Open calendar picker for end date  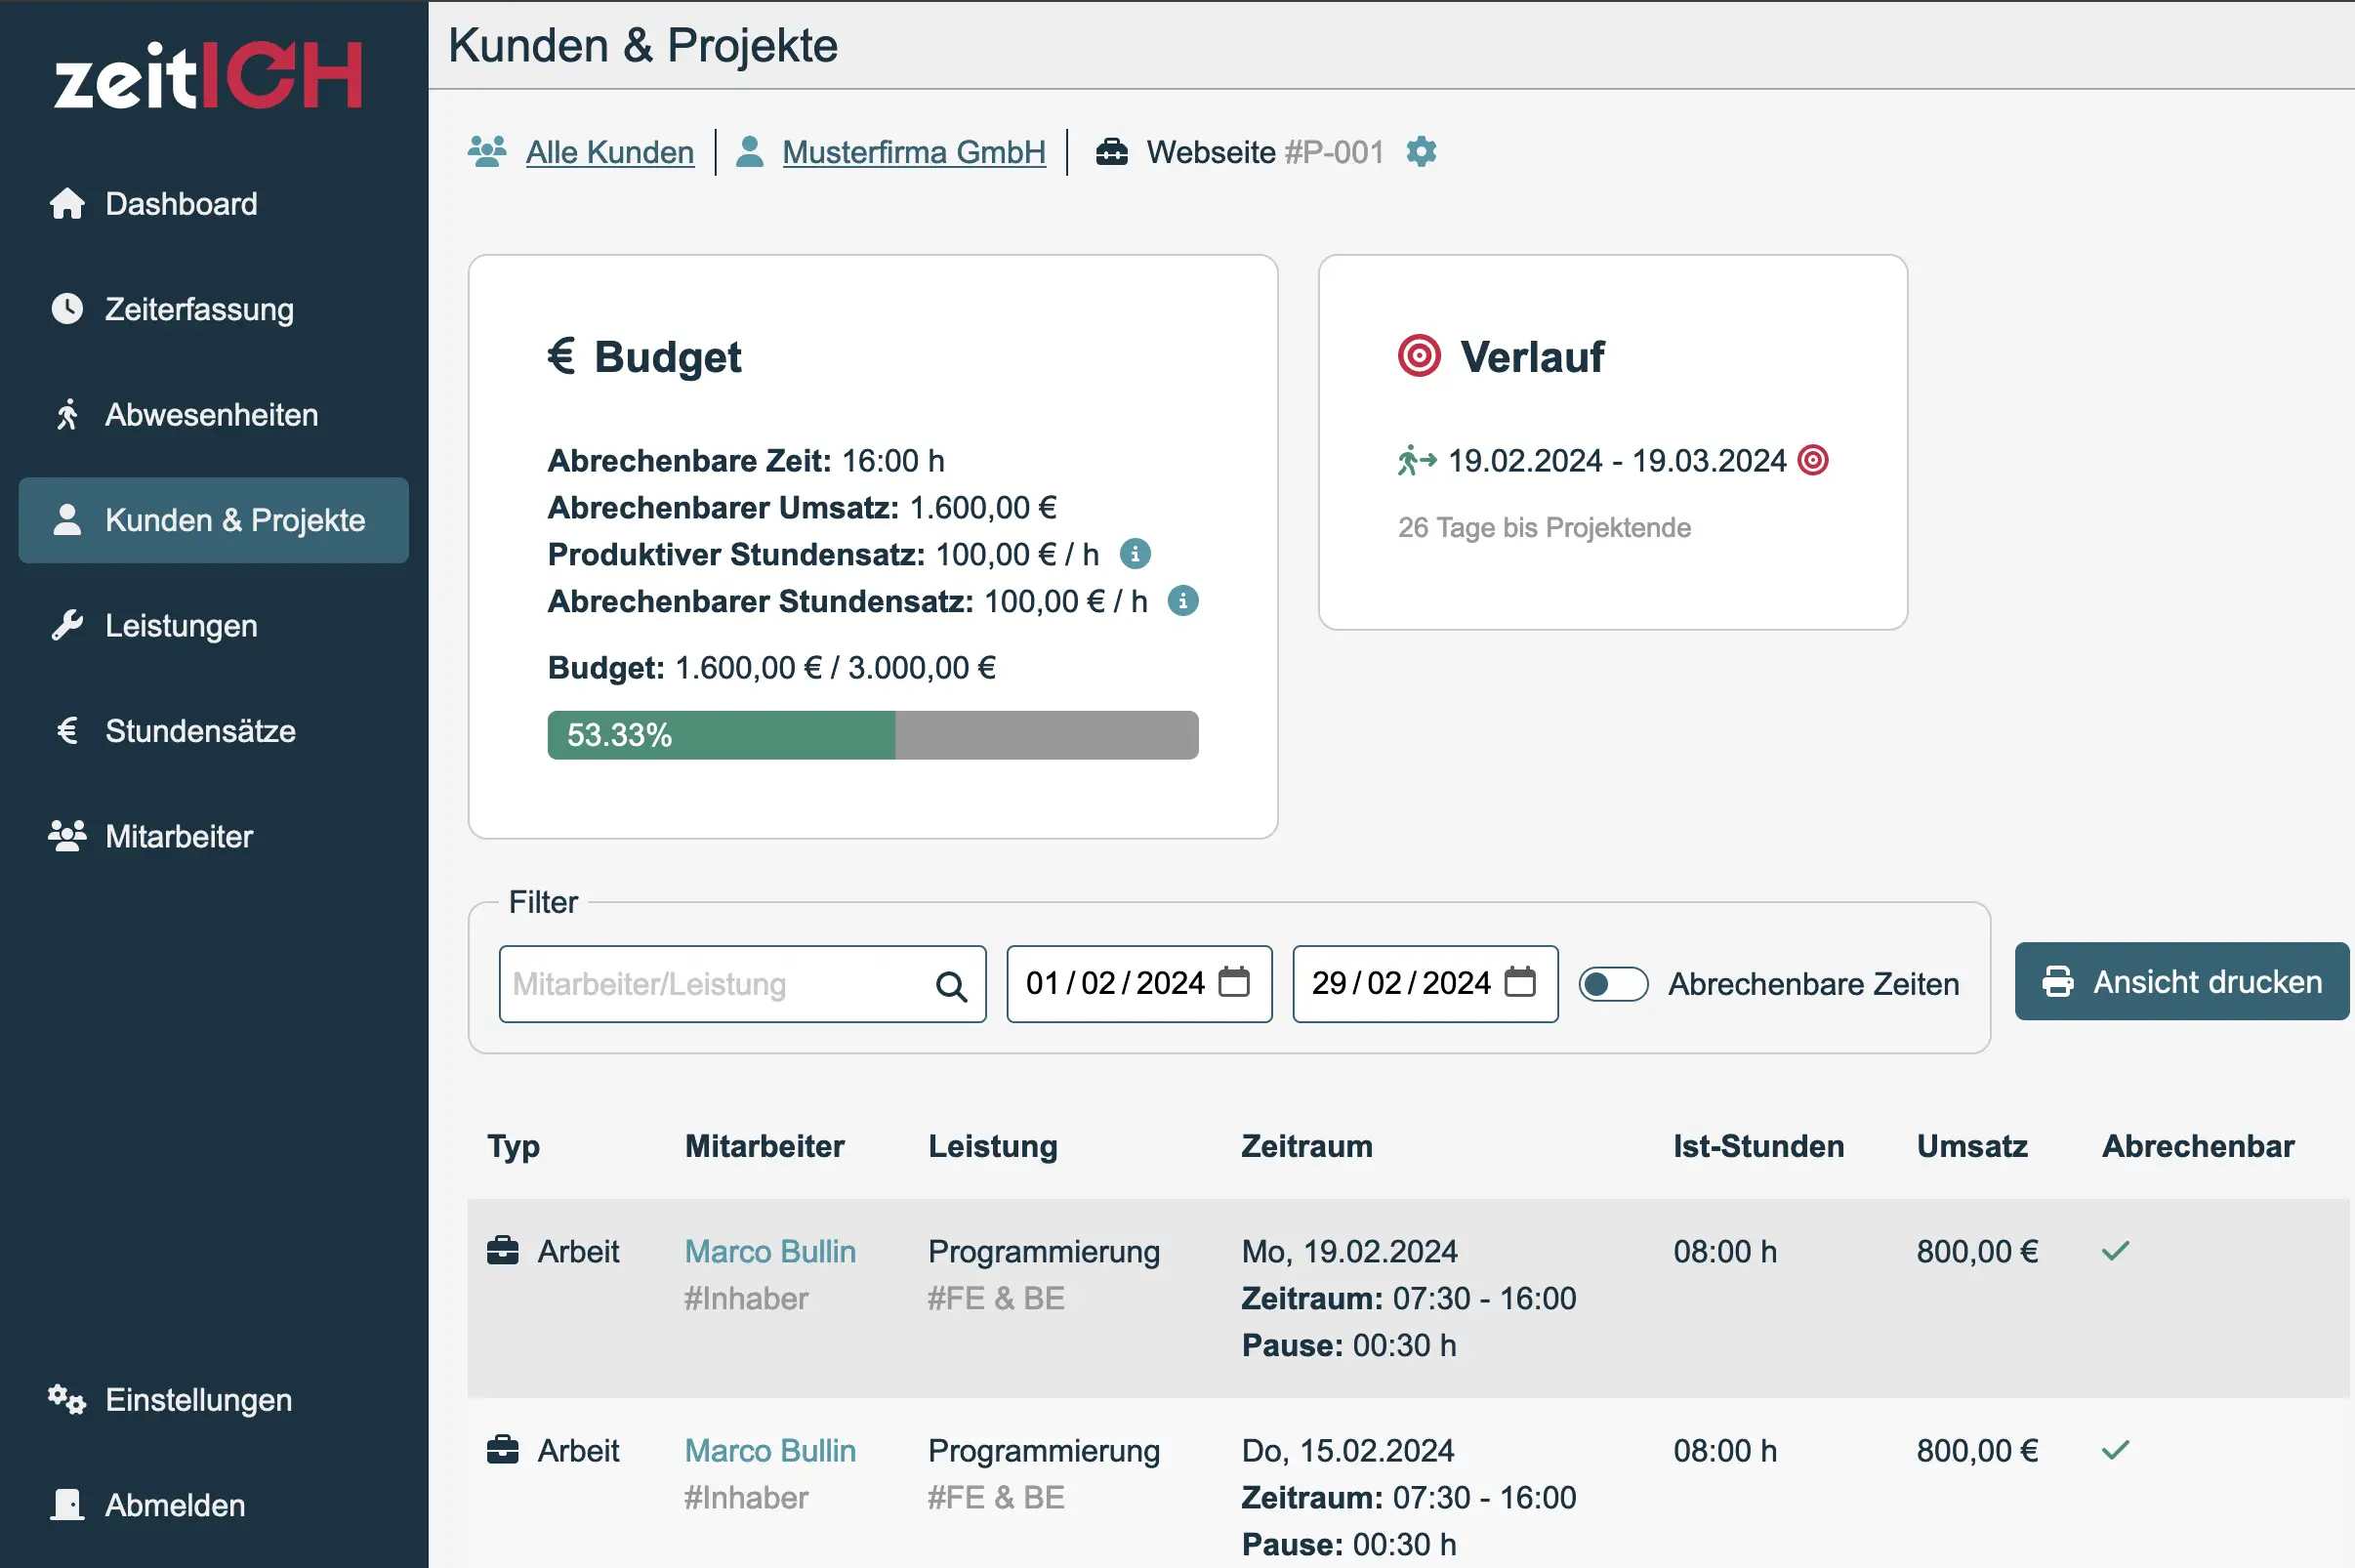[1520, 982]
